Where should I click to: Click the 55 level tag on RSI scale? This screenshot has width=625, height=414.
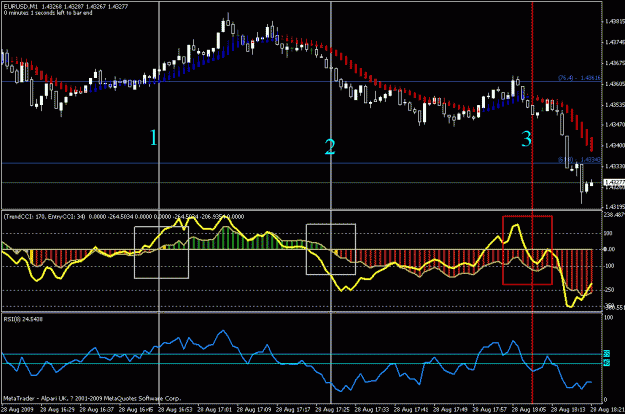[x=607, y=353]
